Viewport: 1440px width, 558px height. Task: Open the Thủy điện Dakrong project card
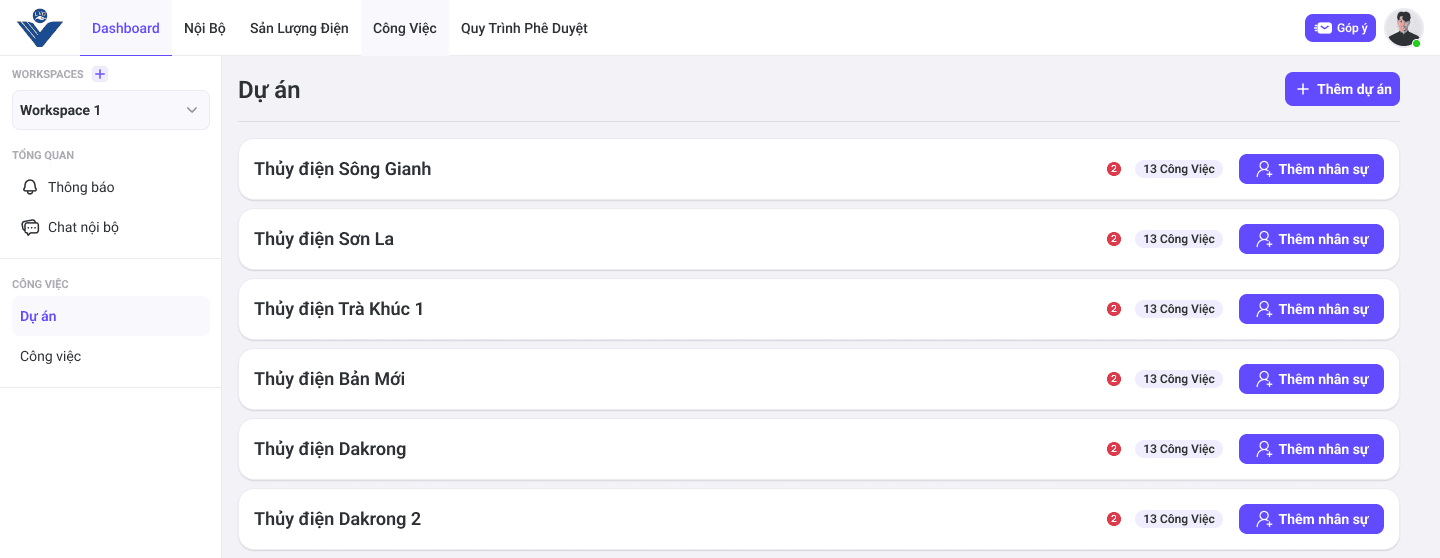pos(819,449)
